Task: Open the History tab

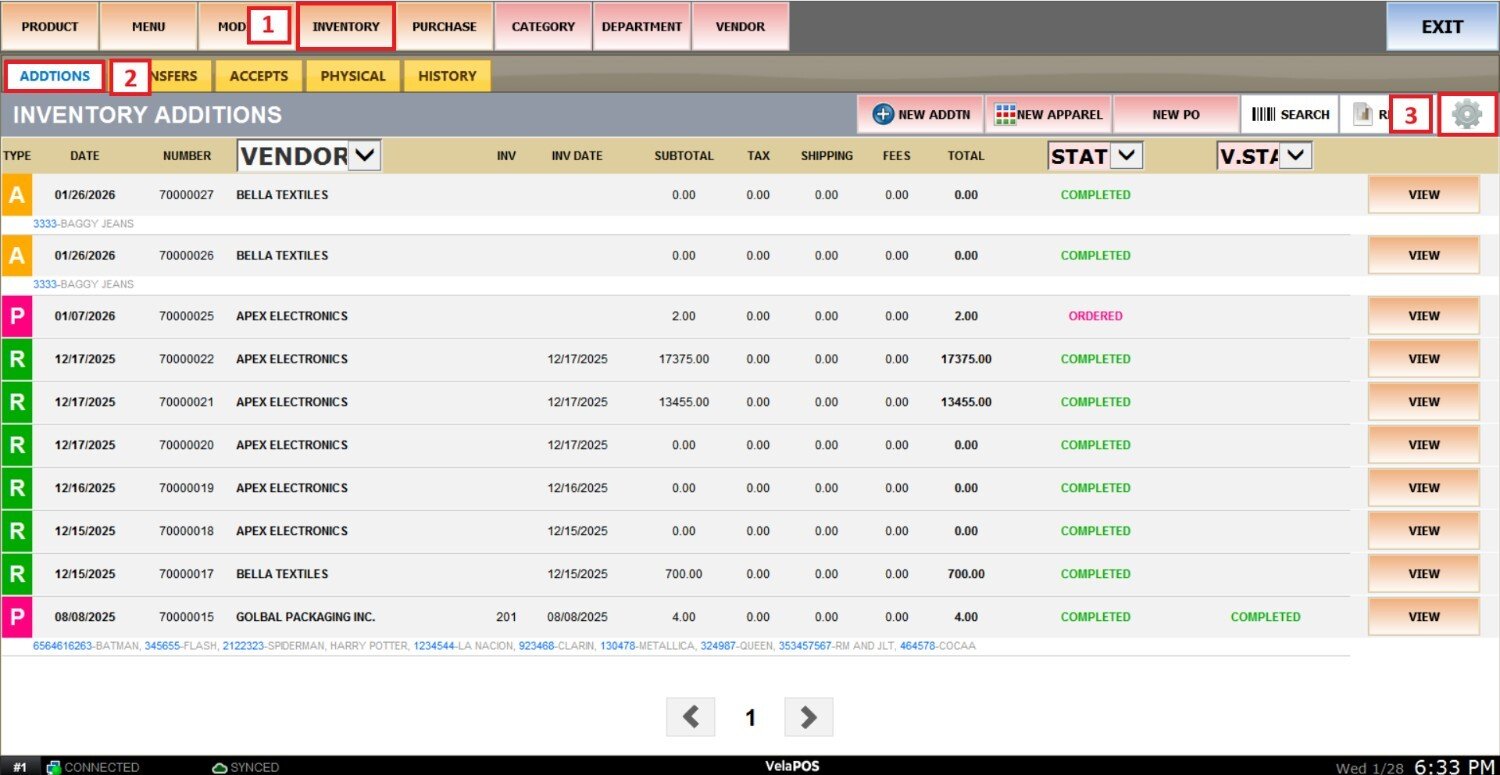Action: point(447,76)
